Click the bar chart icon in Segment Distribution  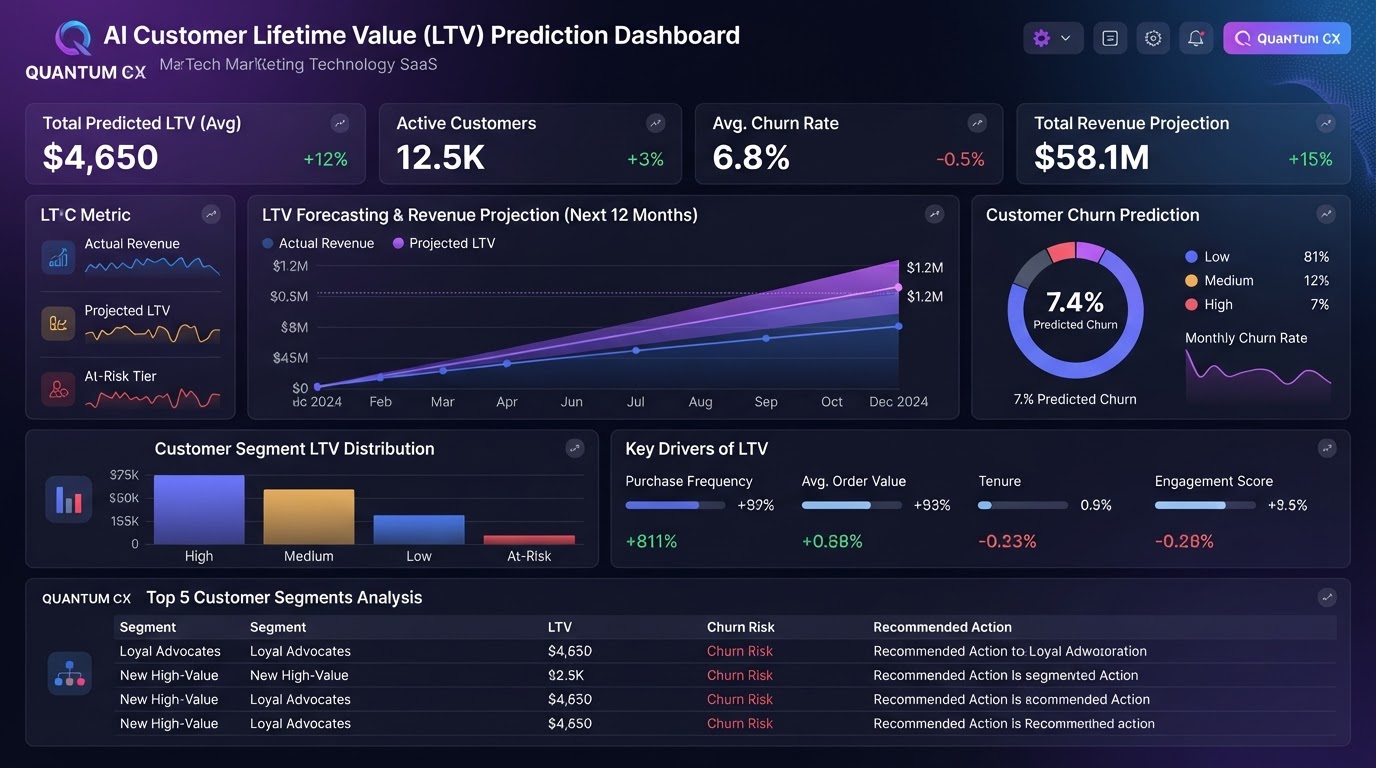tap(69, 500)
